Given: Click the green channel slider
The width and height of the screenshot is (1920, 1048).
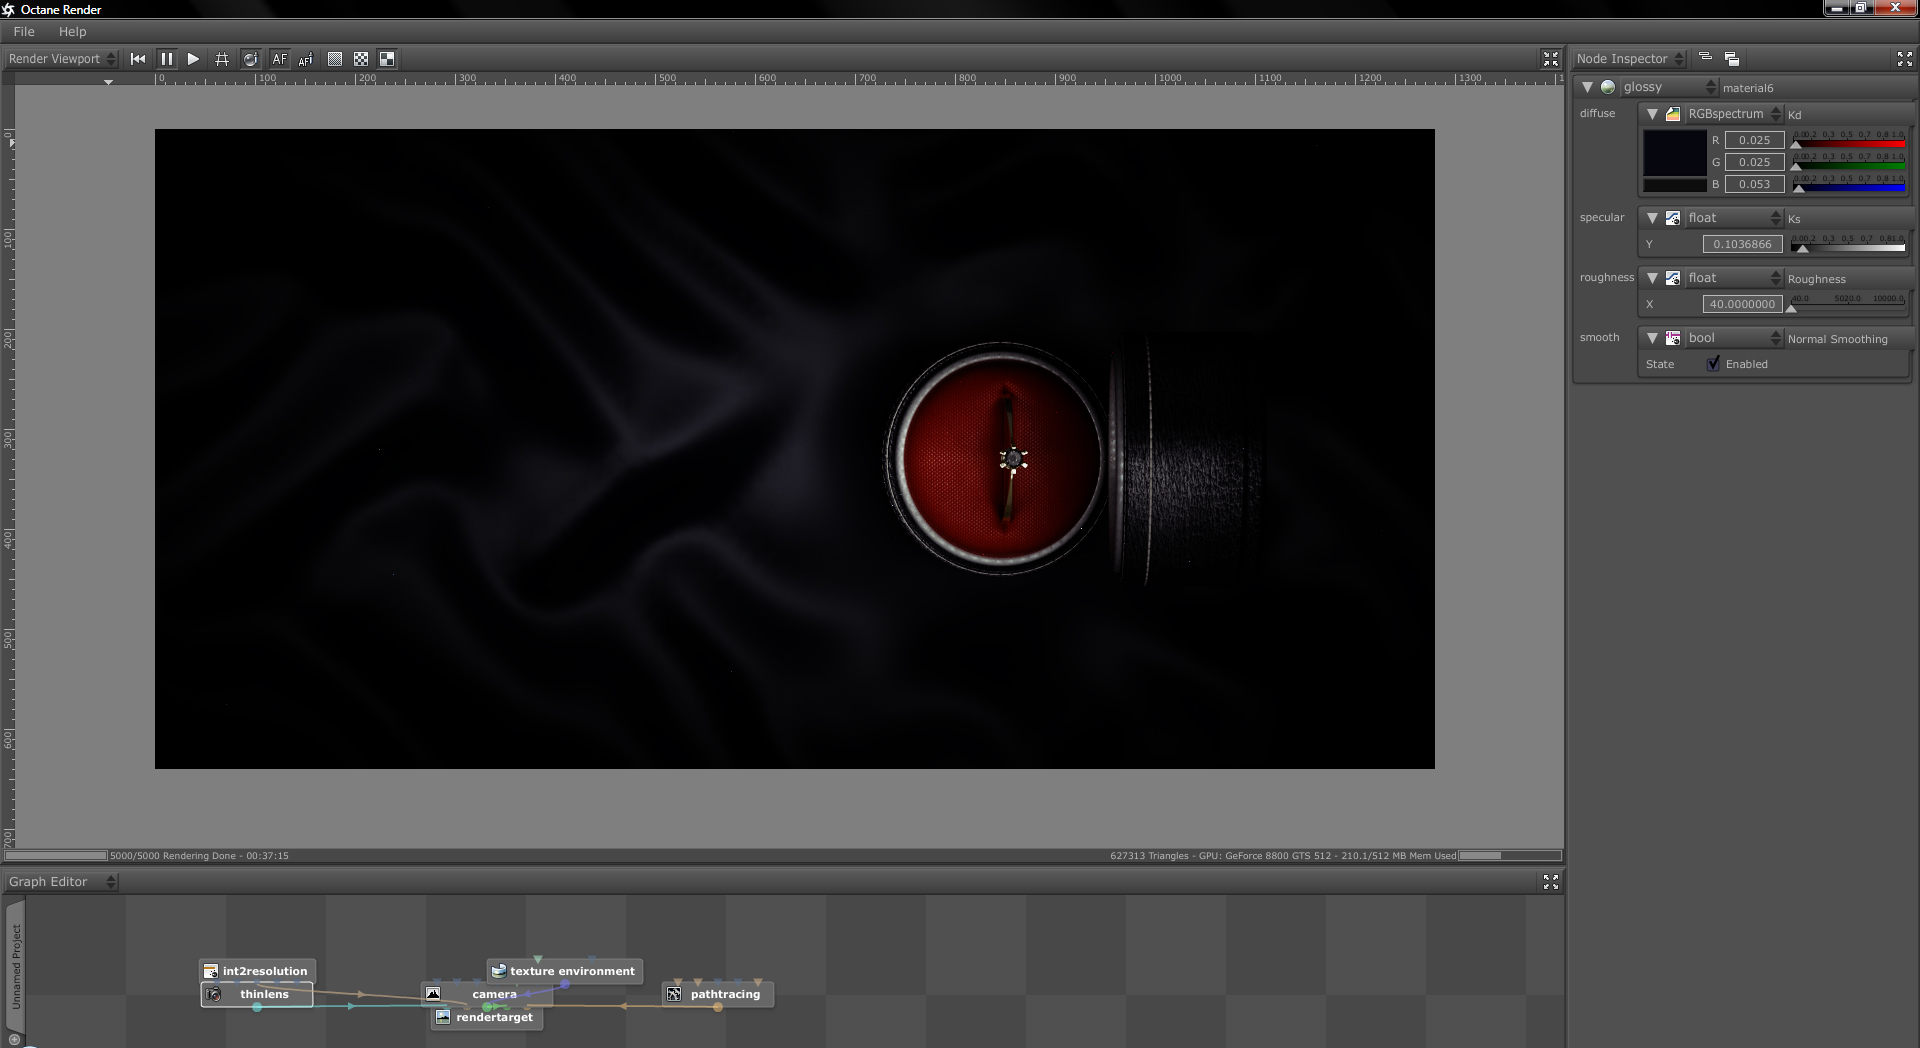Looking at the screenshot, I should tap(1848, 162).
